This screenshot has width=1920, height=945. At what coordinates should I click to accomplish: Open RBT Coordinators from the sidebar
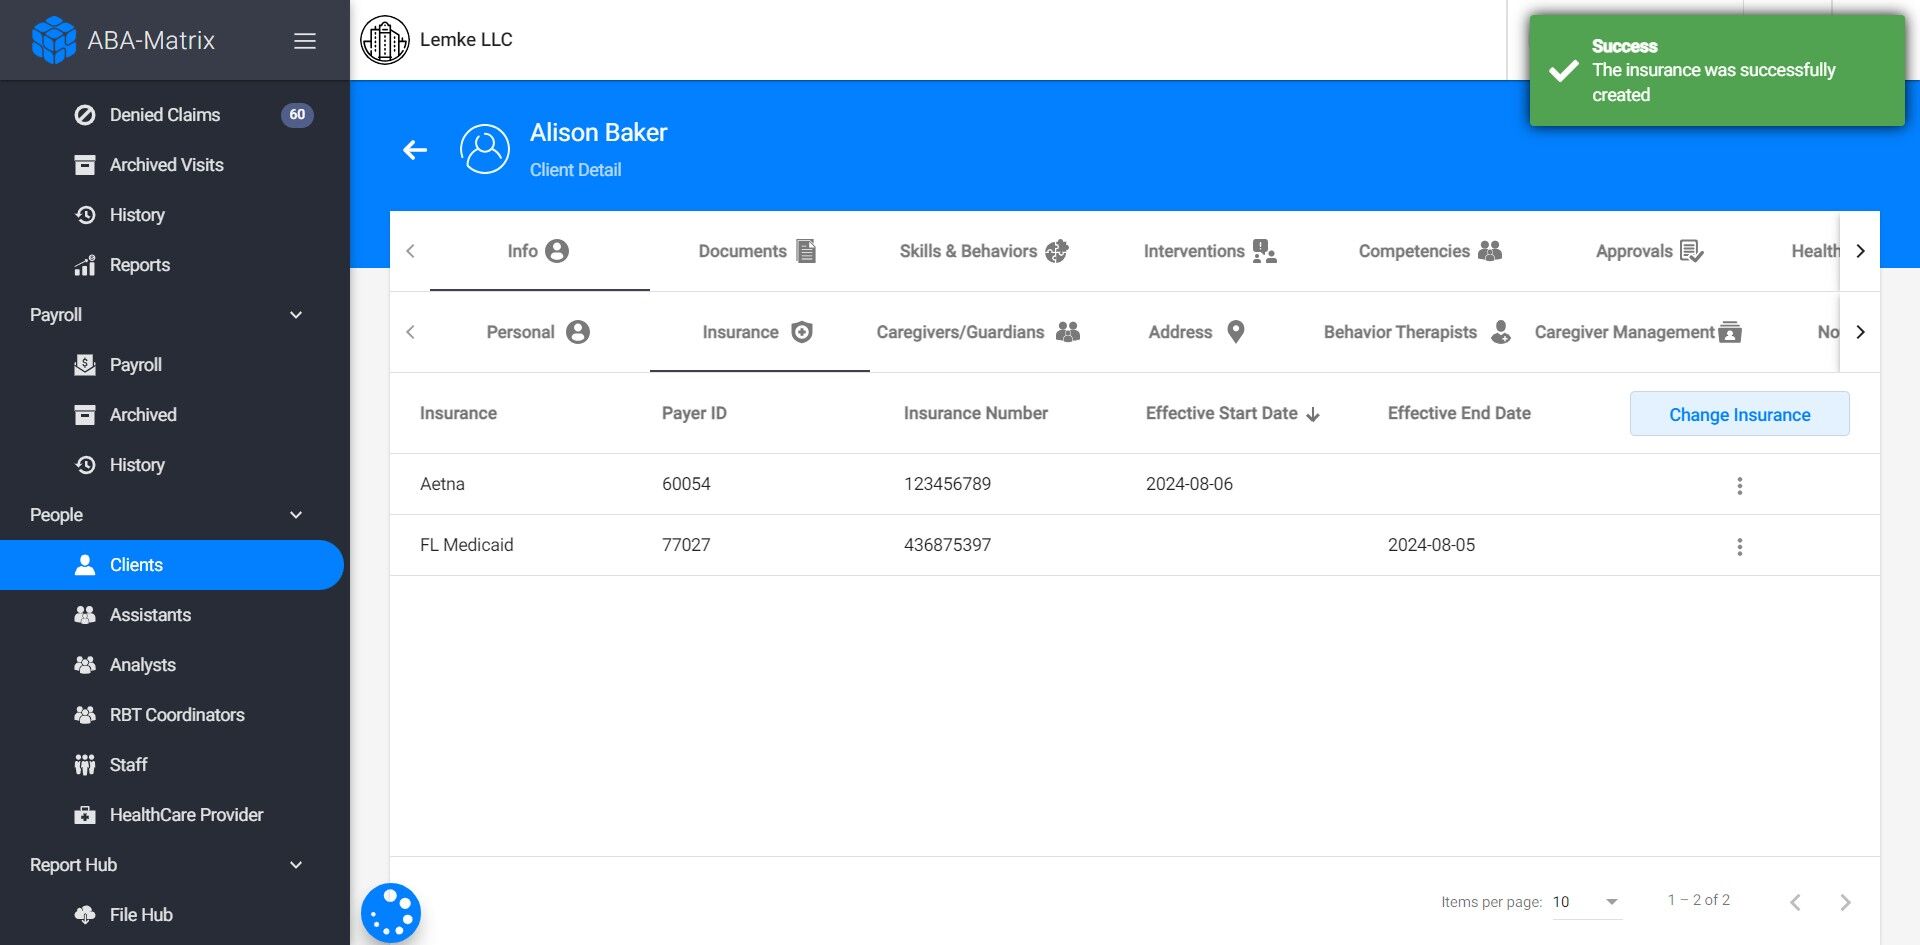[177, 715]
